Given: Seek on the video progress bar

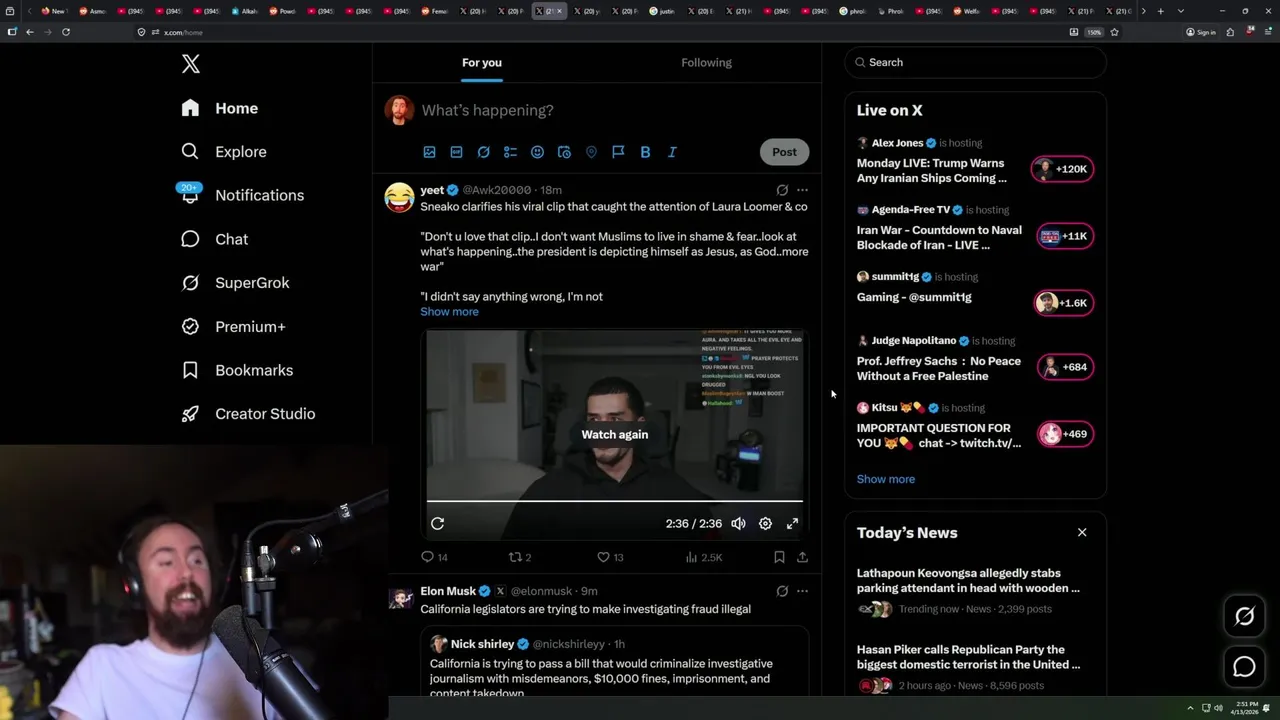Looking at the screenshot, I should (x=615, y=501).
